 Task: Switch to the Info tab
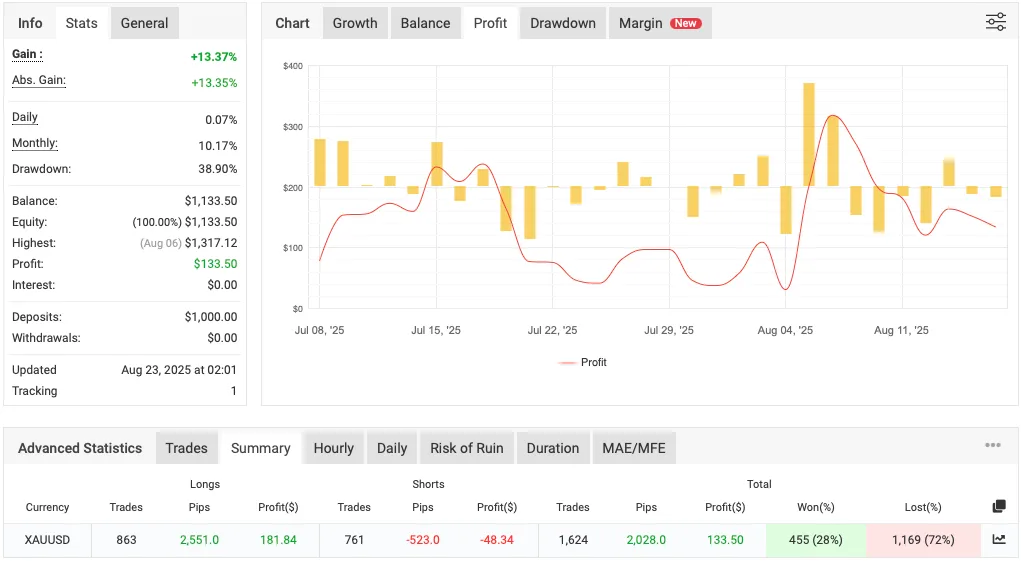pyautogui.click(x=30, y=23)
